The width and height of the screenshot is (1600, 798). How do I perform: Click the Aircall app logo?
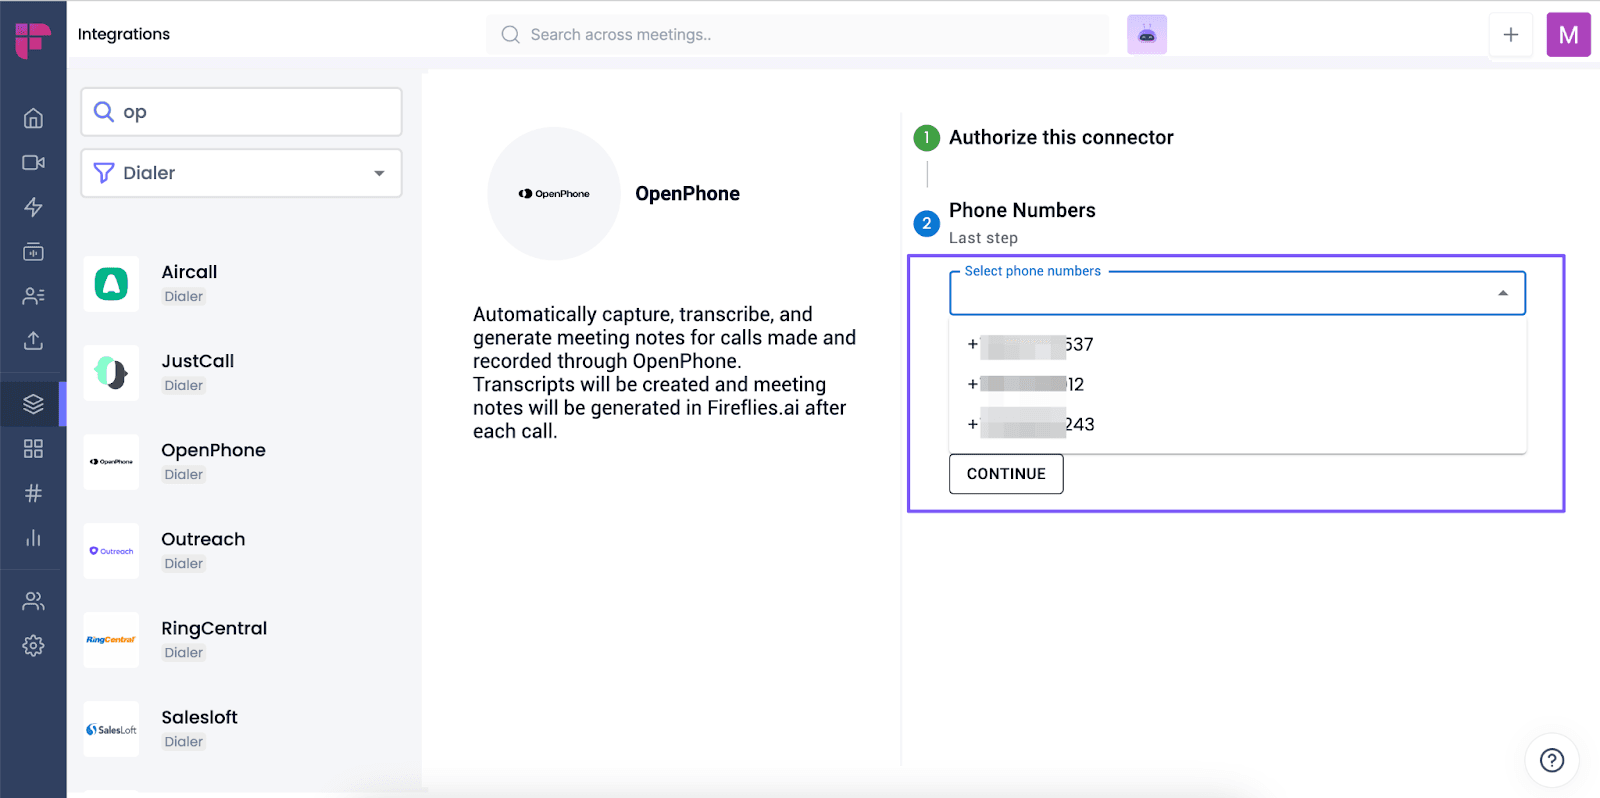111,284
